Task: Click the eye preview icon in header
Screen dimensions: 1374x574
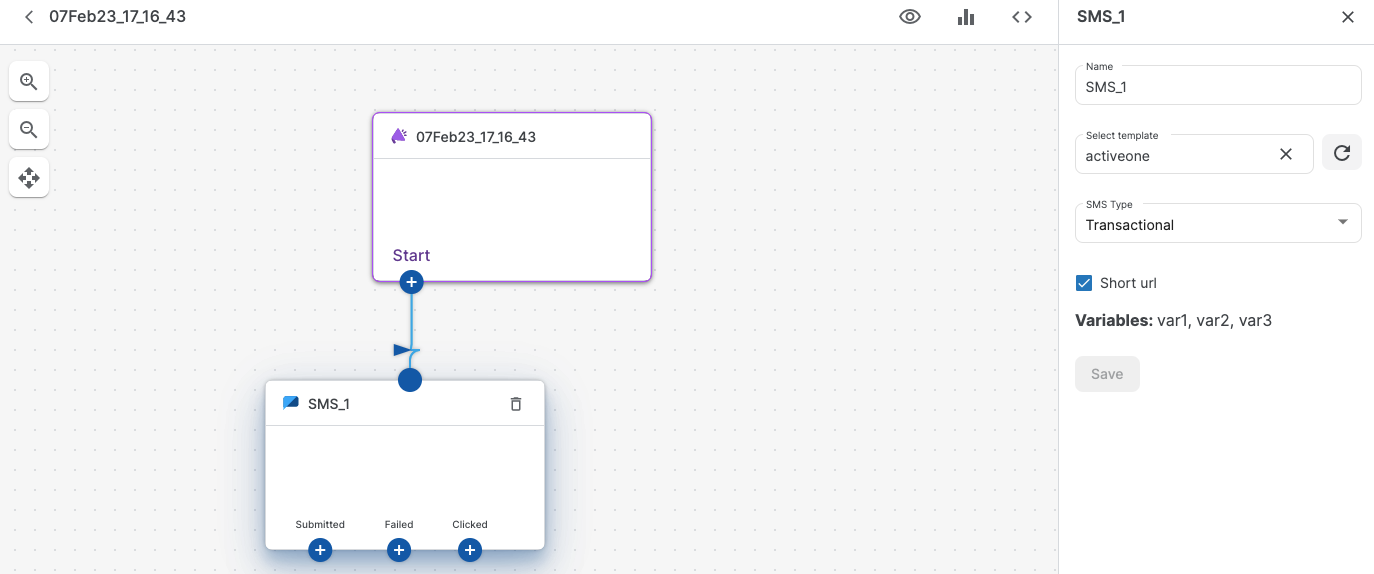Action: point(910,17)
